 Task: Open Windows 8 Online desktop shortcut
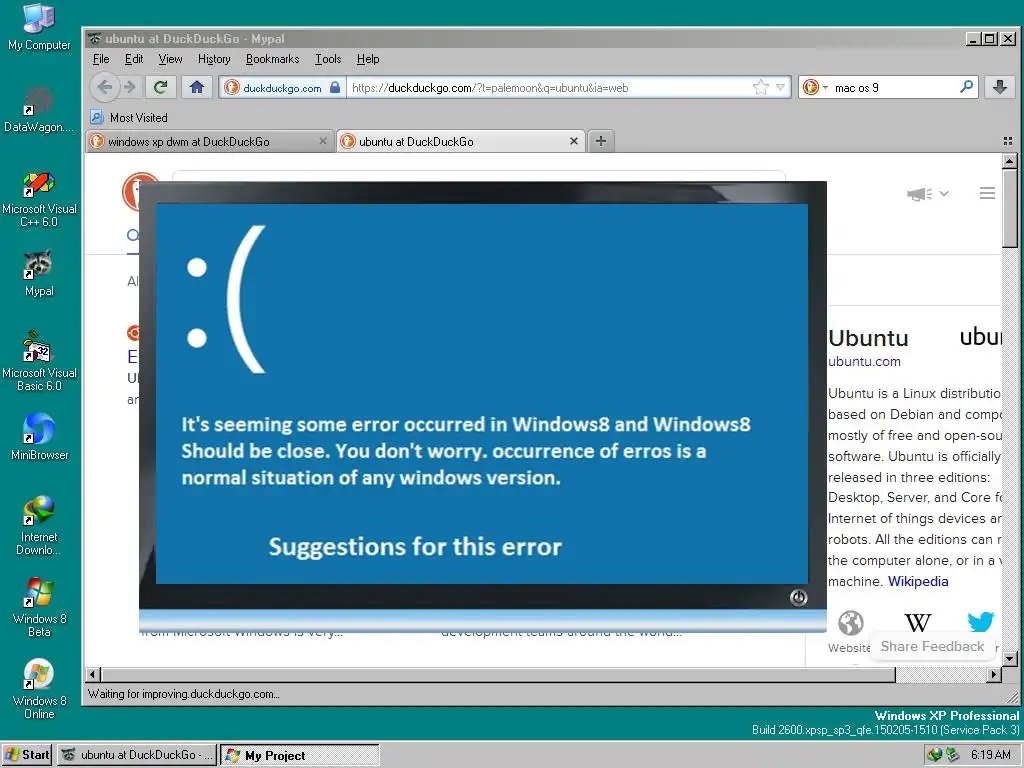[x=39, y=690]
